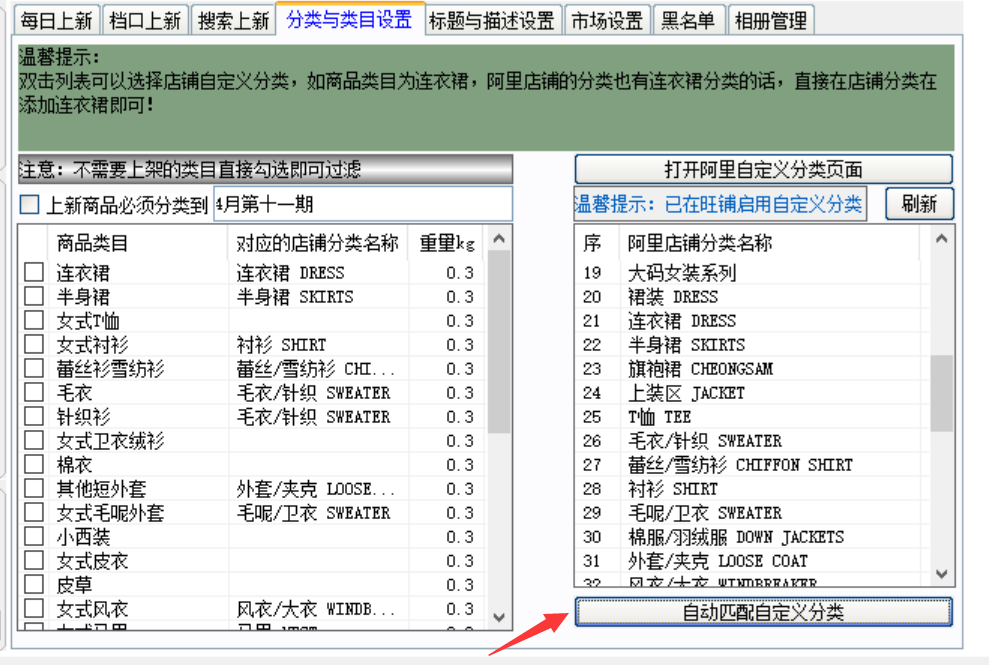The height and width of the screenshot is (665, 989).
Task: Switch to the 相册管理 tab
Action: point(771,21)
